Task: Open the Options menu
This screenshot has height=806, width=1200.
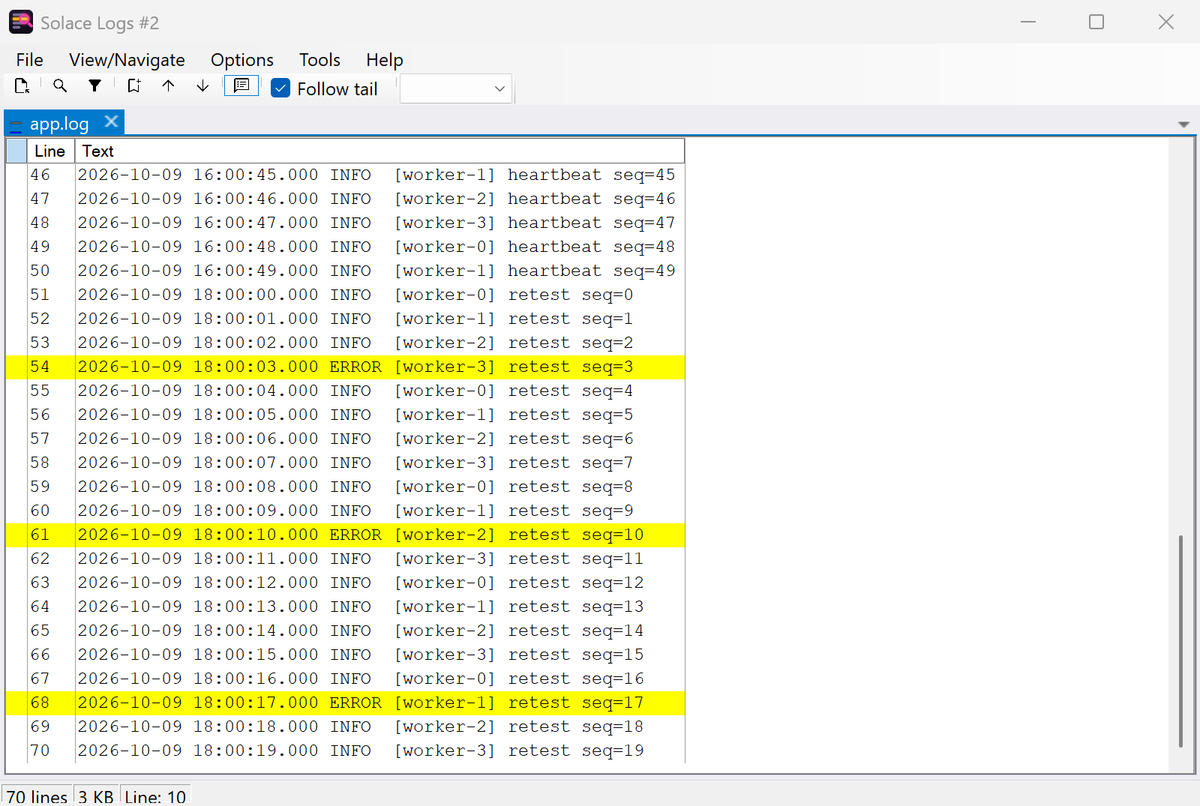Action: (x=242, y=60)
